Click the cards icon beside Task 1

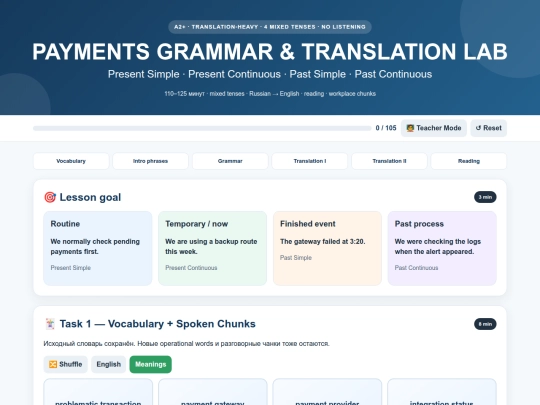pos(50,324)
